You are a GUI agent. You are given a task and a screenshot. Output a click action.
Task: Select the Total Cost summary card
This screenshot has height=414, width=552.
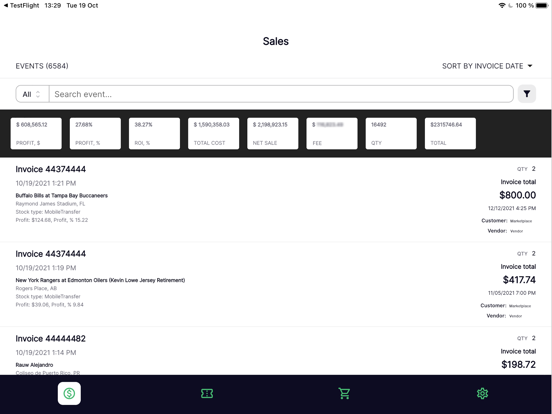(x=213, y=133)
